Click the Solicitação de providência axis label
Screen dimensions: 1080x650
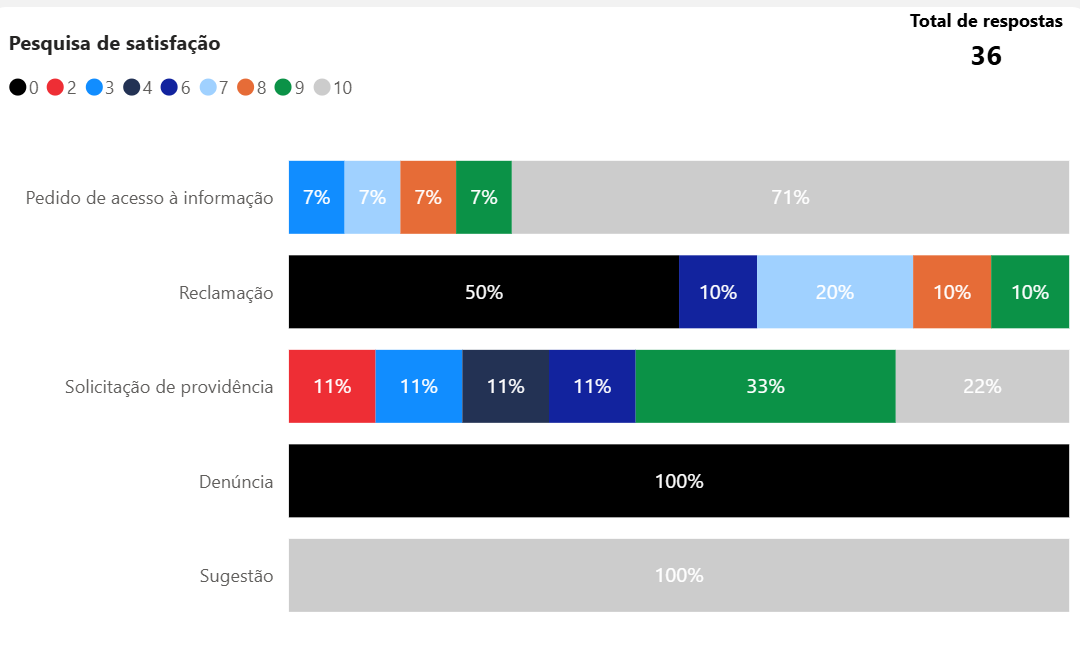[169, 387]
